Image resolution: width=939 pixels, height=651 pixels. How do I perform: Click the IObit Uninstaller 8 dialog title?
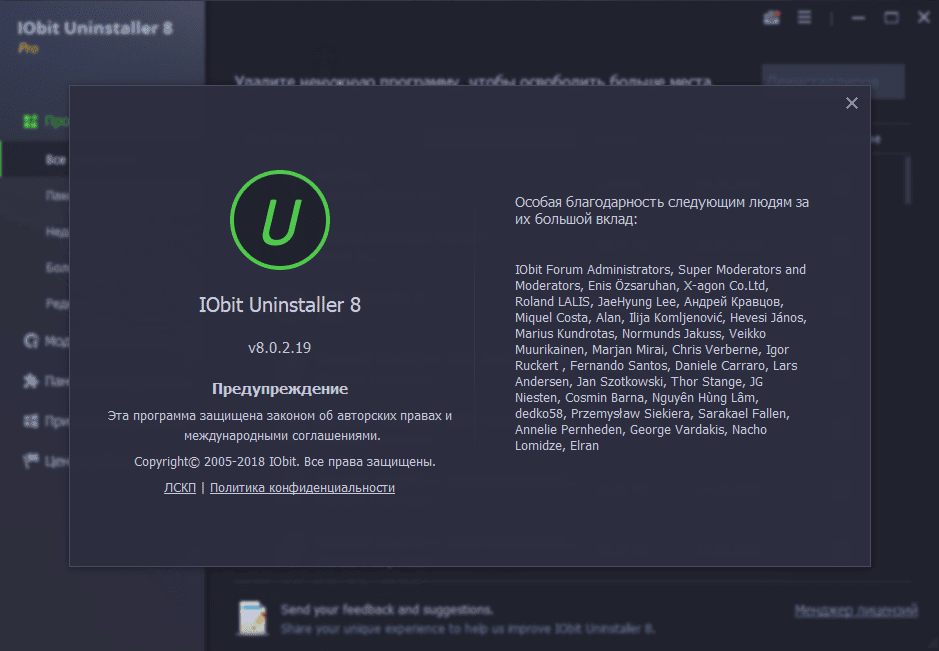point(280,305)
